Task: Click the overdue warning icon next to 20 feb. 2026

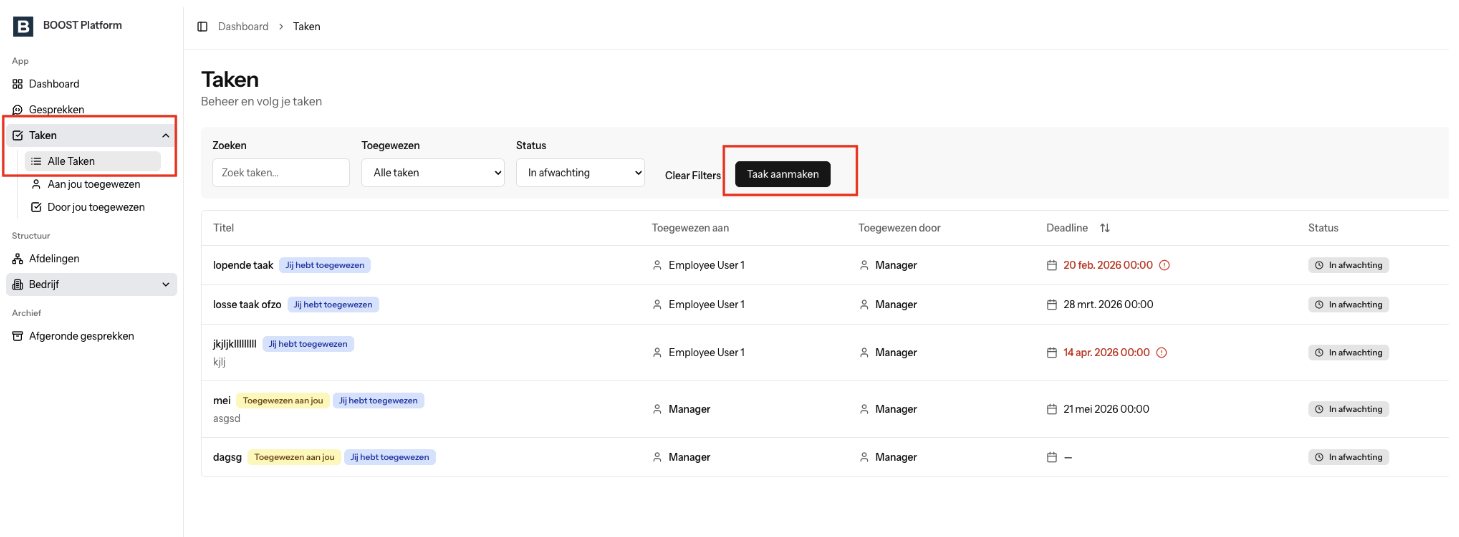Action: coord(1164,265)
